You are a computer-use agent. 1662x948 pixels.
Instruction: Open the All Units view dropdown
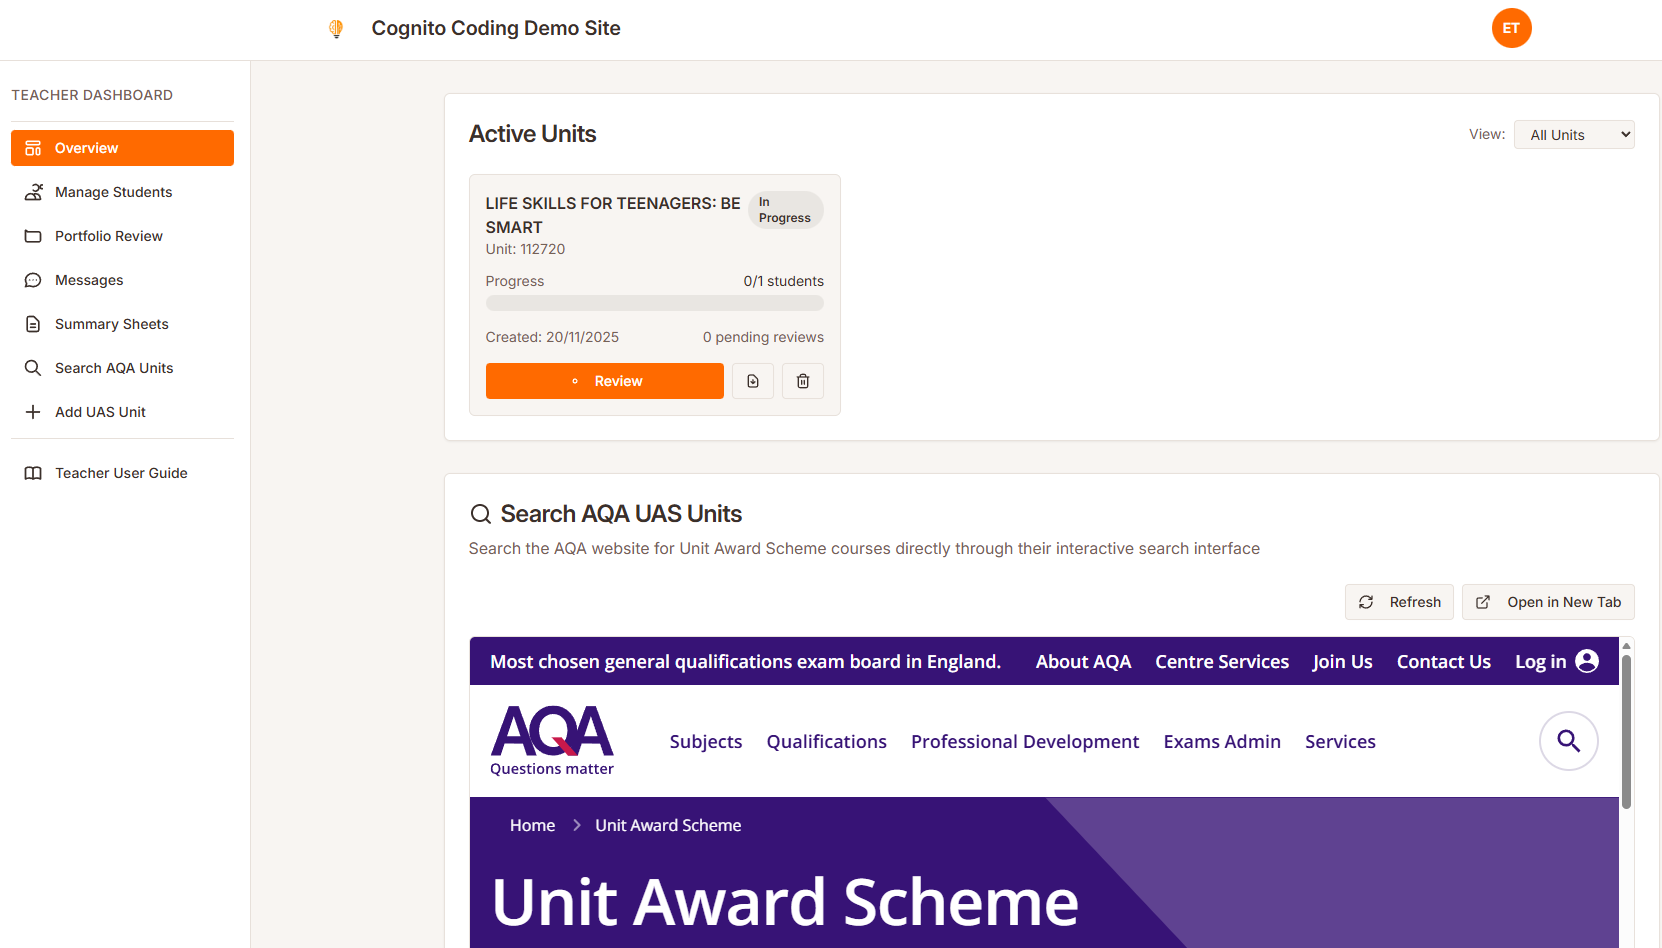tap(1574, 134)
